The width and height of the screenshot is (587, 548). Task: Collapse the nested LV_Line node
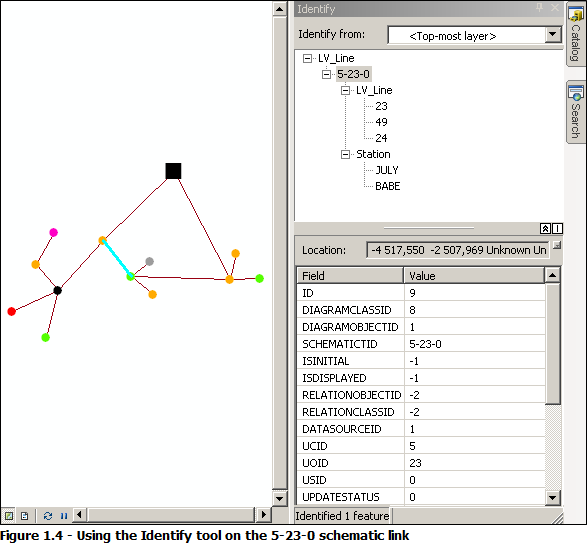pyautogui.click(x=346, y=91)
